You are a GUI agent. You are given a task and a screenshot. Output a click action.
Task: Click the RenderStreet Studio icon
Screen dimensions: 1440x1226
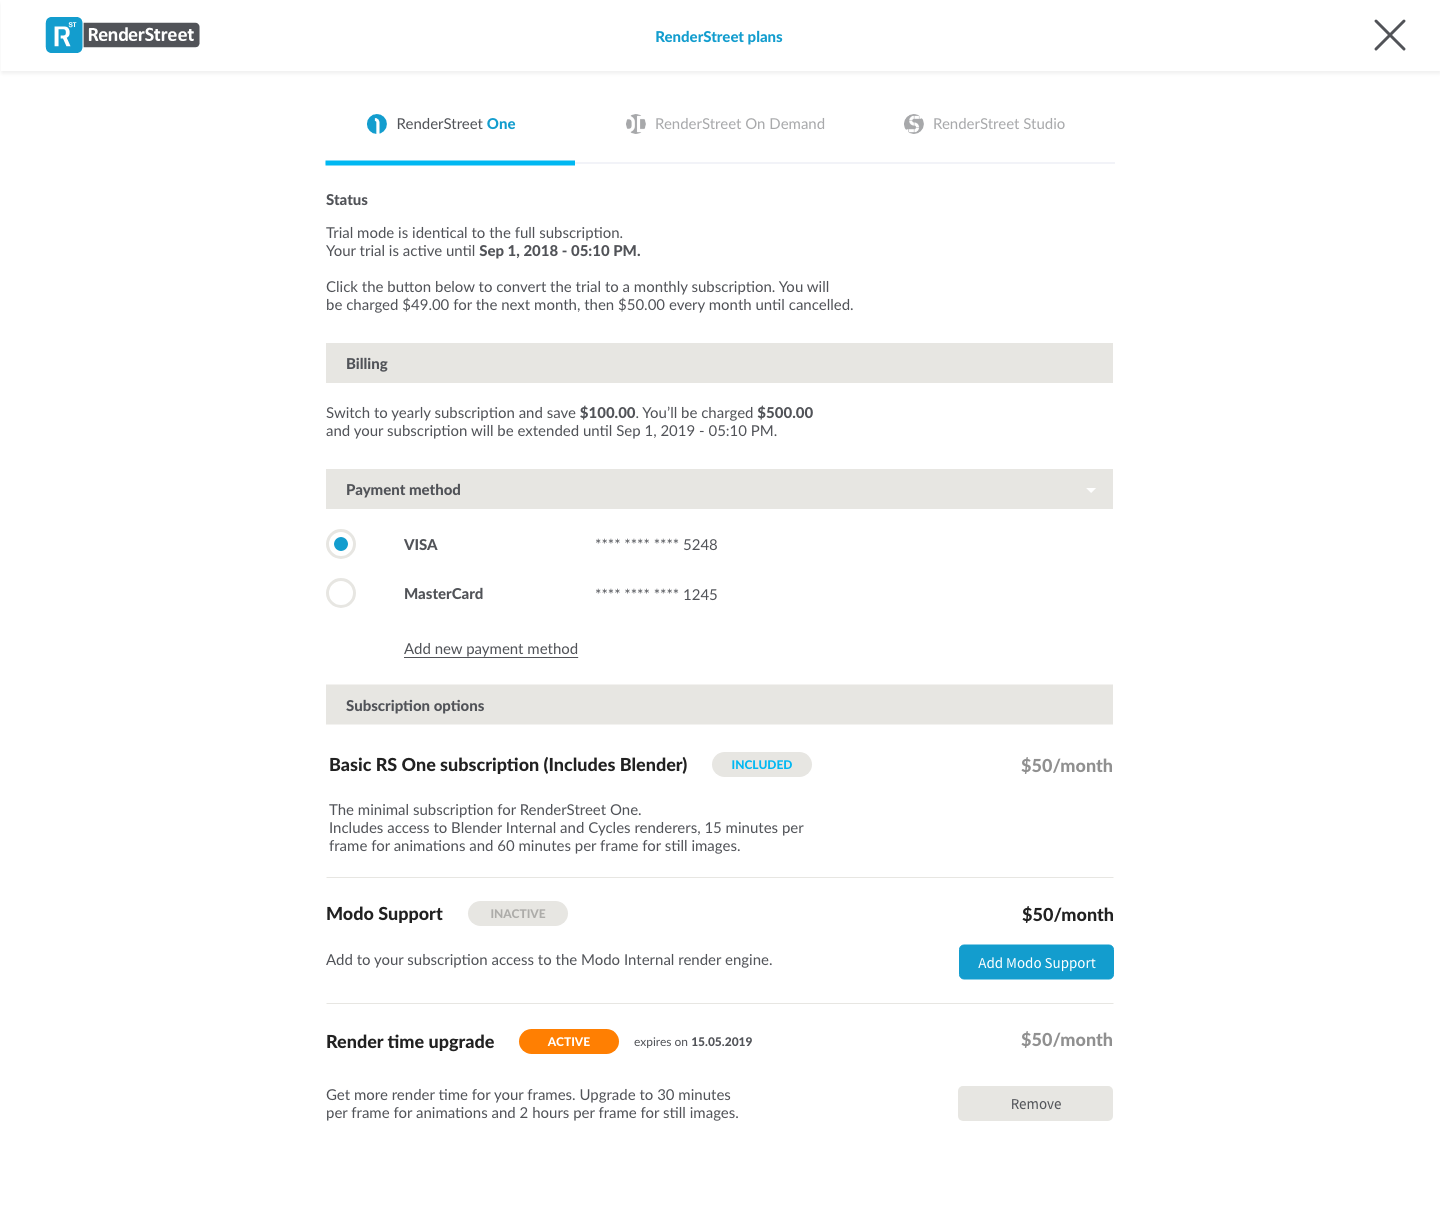913,124
